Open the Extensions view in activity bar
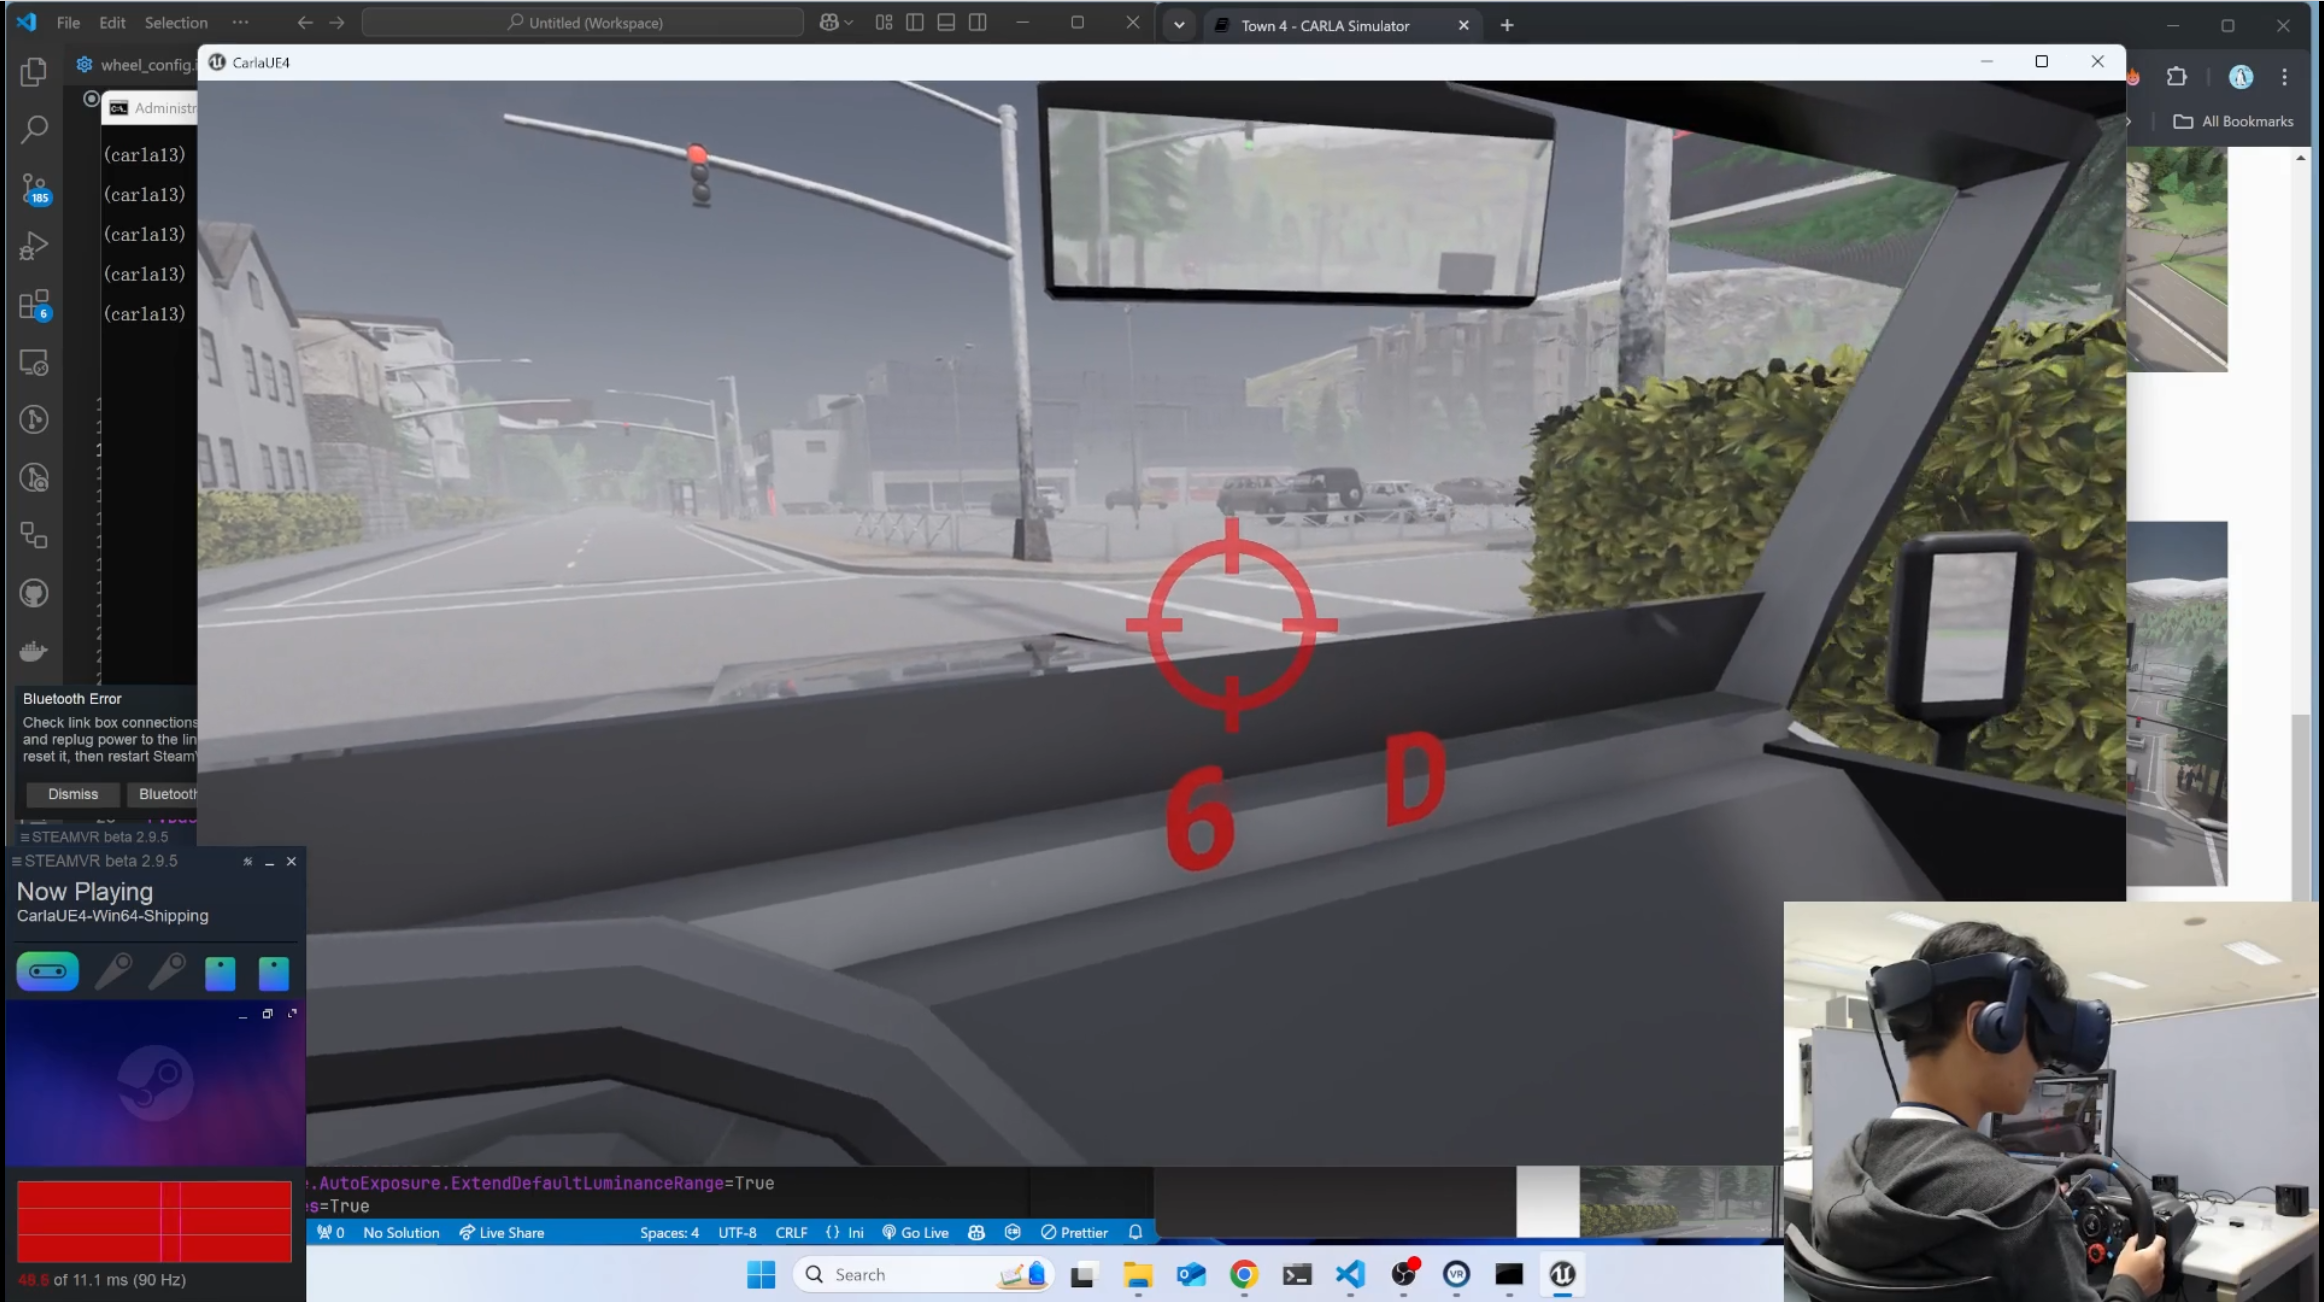This screenshot has height=1302, width=2324. coord(34,305)
